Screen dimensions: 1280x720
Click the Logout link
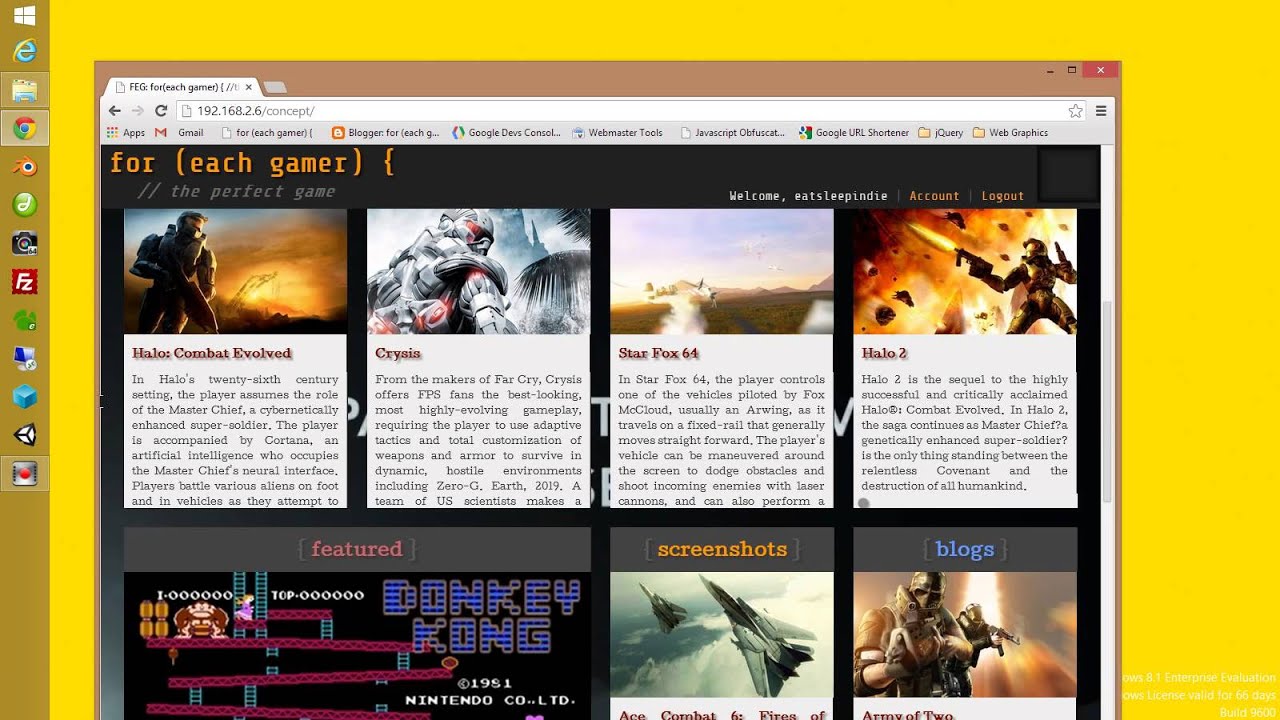[1002, 196]
